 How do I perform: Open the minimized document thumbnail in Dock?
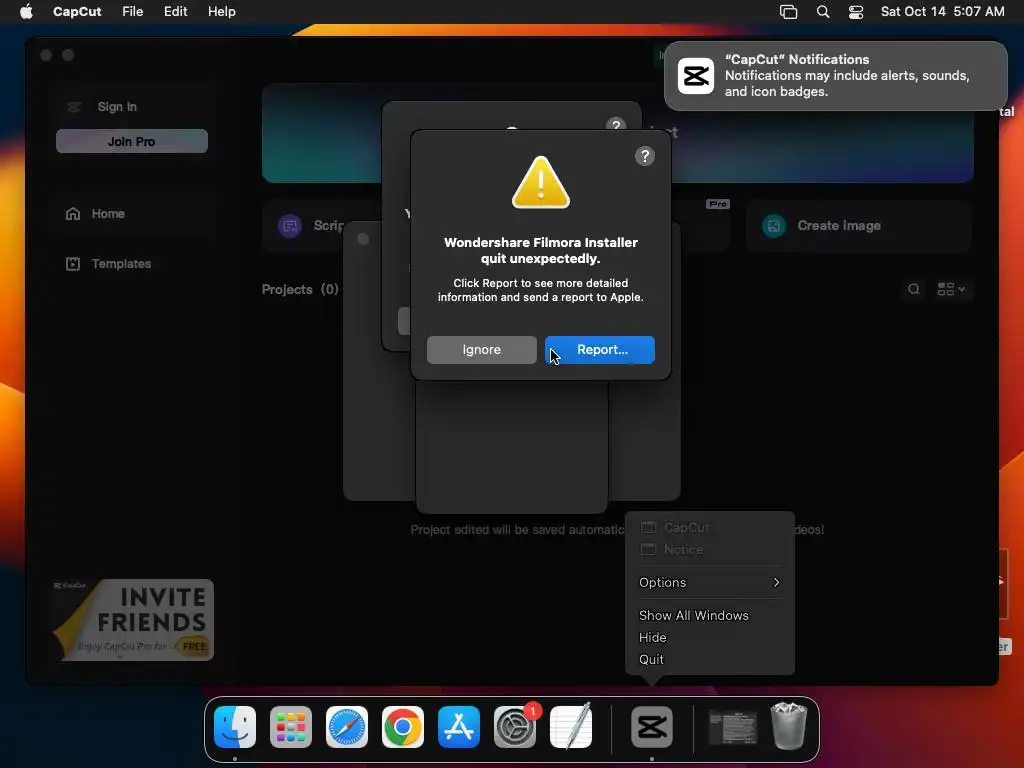pos(733,728)
